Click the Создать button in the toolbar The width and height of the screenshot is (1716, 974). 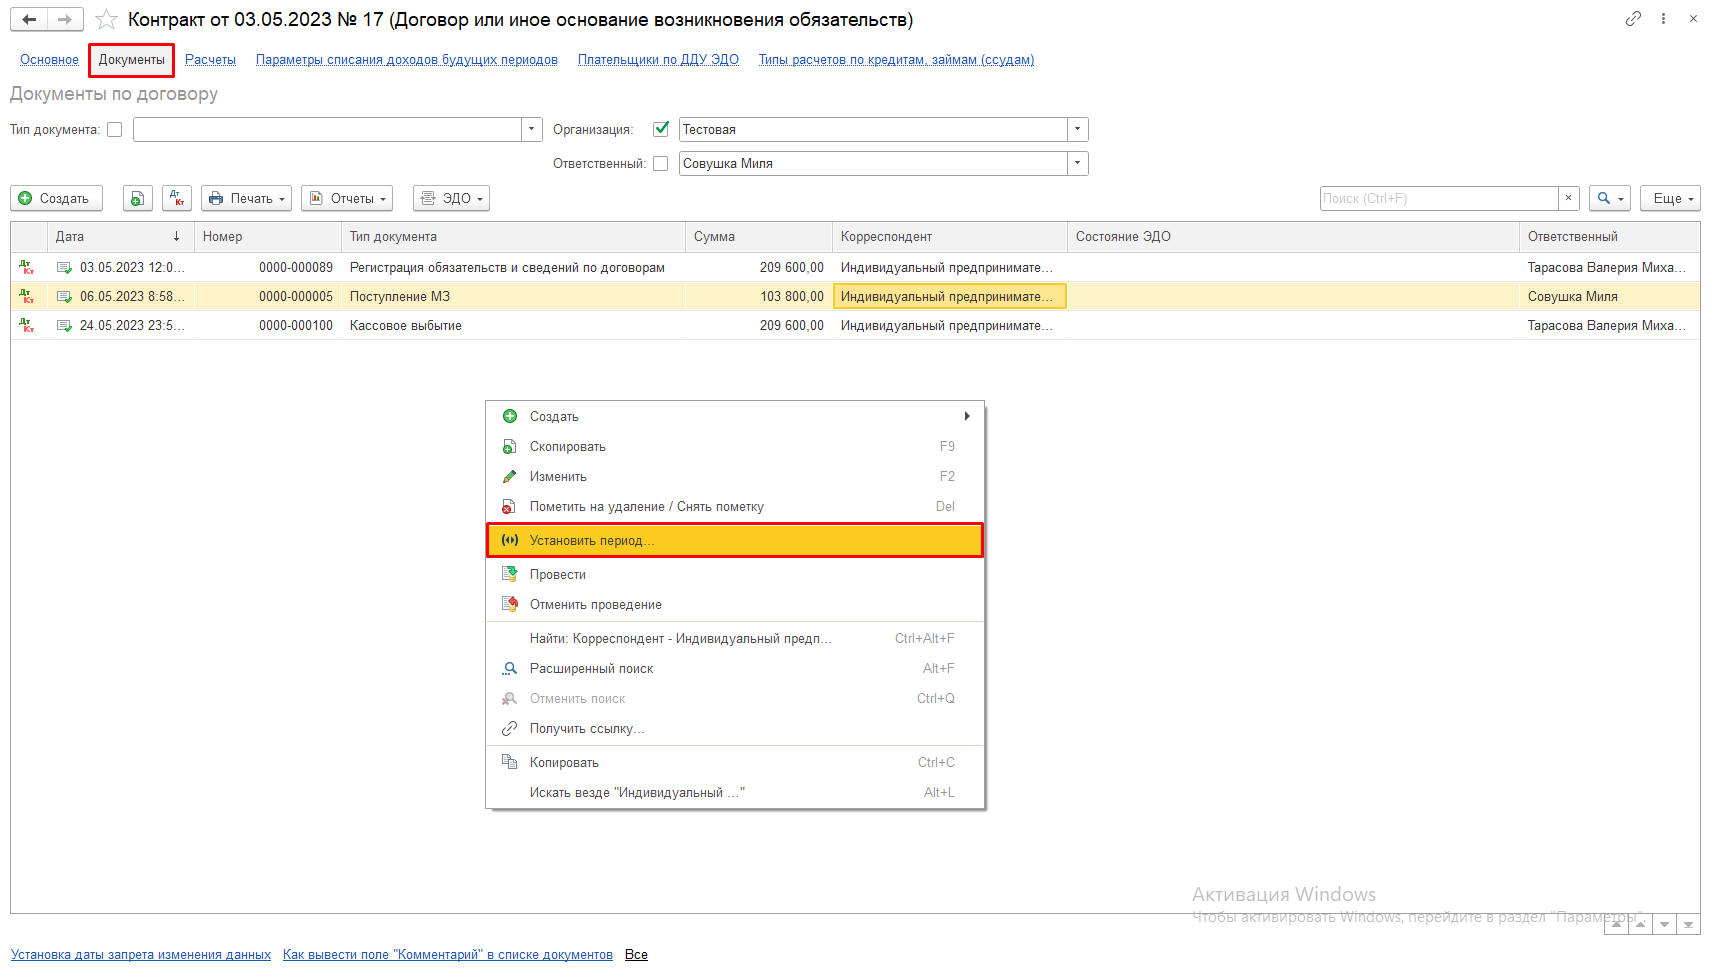(56, 198)
